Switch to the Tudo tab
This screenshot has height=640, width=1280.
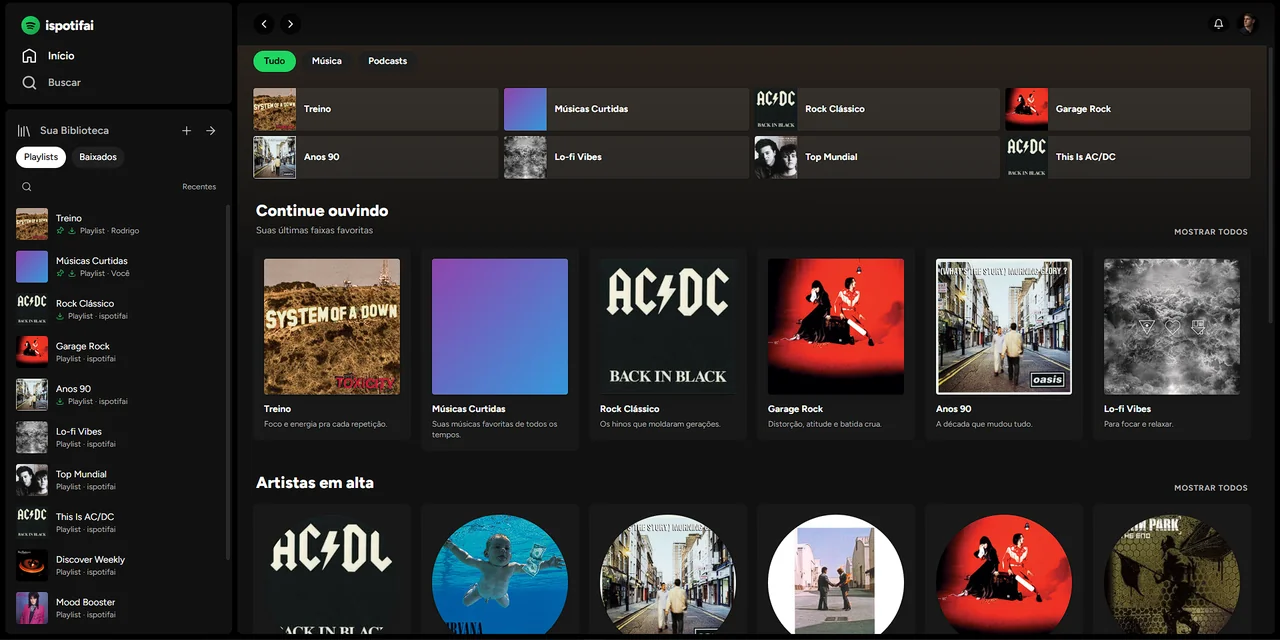(274, 61)
